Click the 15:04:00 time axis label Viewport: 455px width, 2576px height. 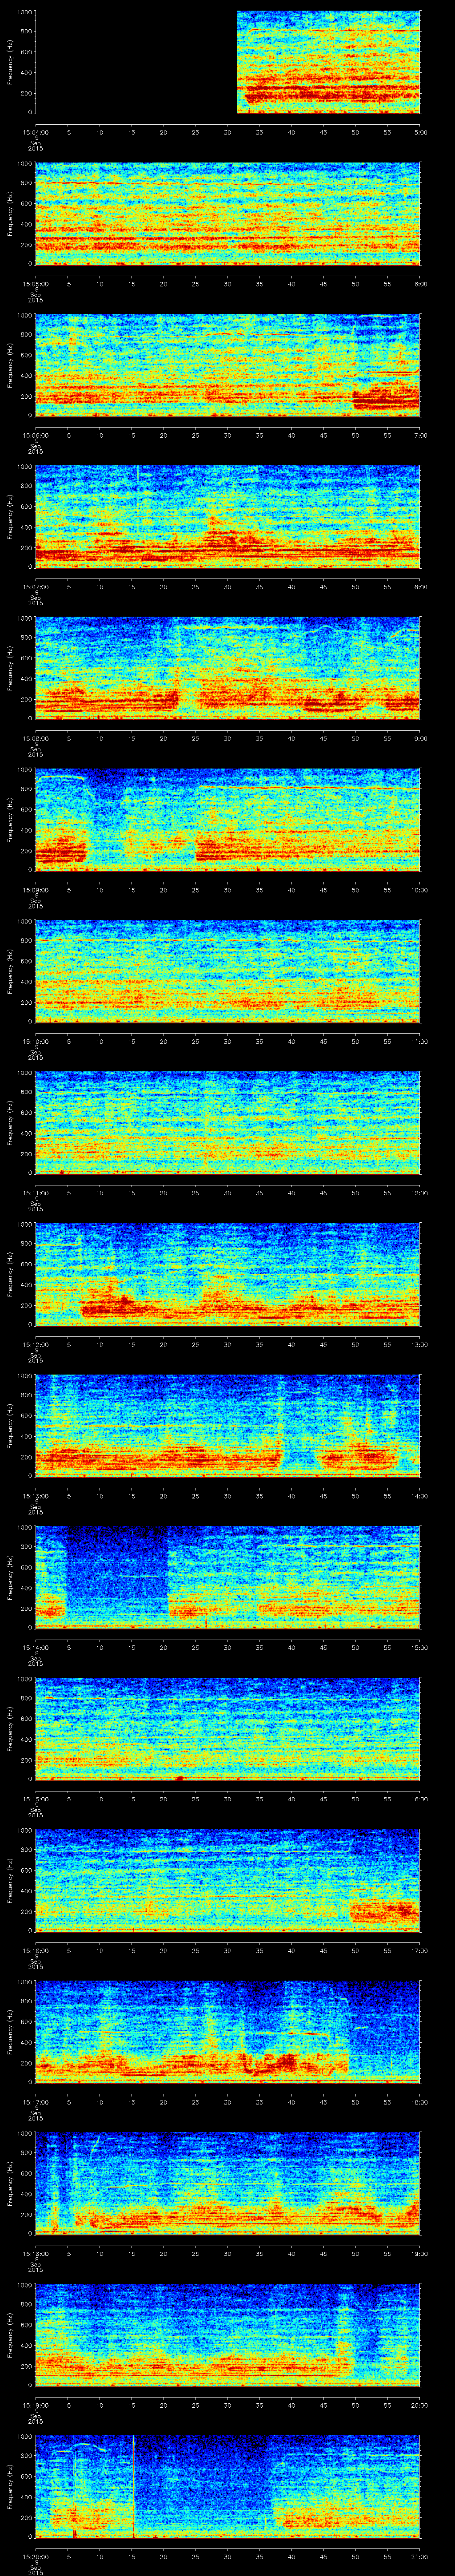click(x=36, y=132)
